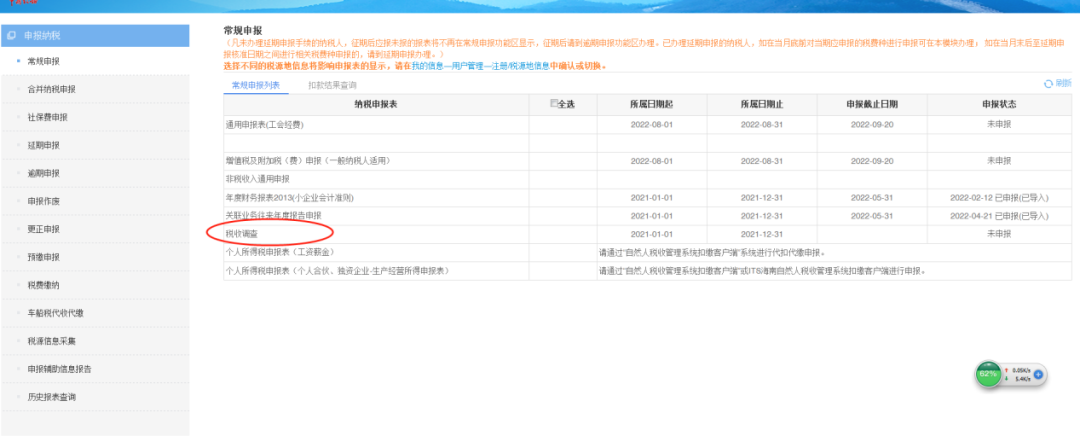
Task: Click 个人所得税申报表（个人合伙、独资企业-生产经营所得申报表） row
Action: coord(647,271)
